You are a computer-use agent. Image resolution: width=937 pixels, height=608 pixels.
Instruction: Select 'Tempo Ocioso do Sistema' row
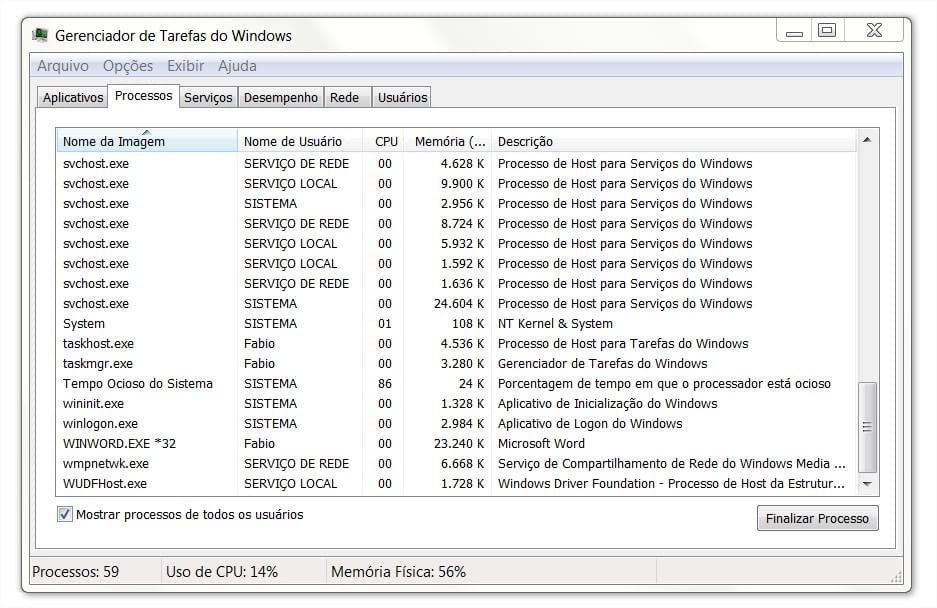click(x=457, y=384)
